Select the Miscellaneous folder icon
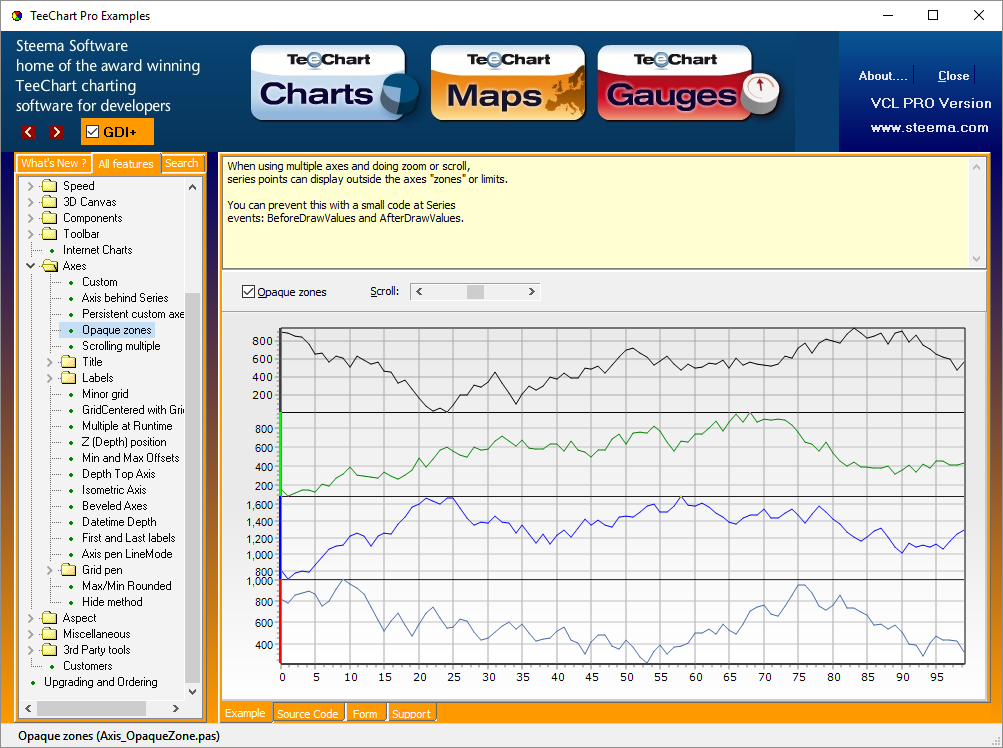Viewport: 1003px width, 748px height. coord(49,633)
